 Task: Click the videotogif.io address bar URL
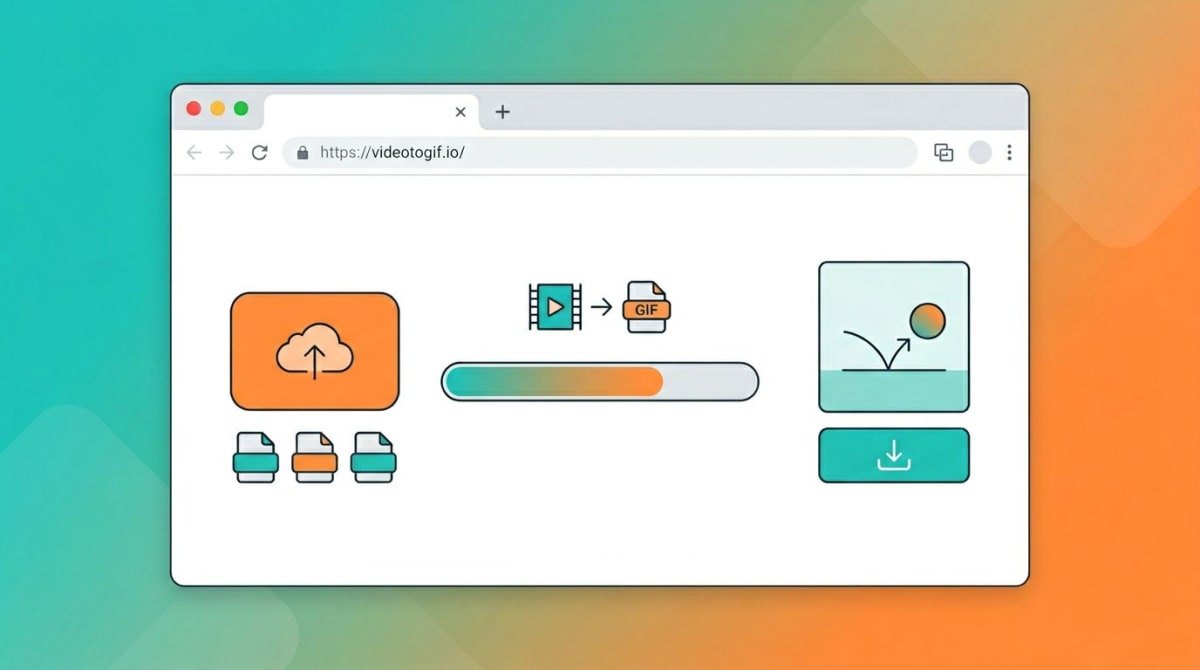[393, 153]
